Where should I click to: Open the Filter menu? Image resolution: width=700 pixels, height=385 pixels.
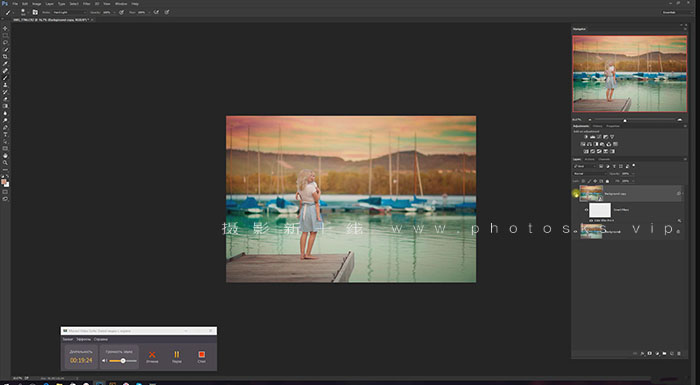click(x=87, y=4)
